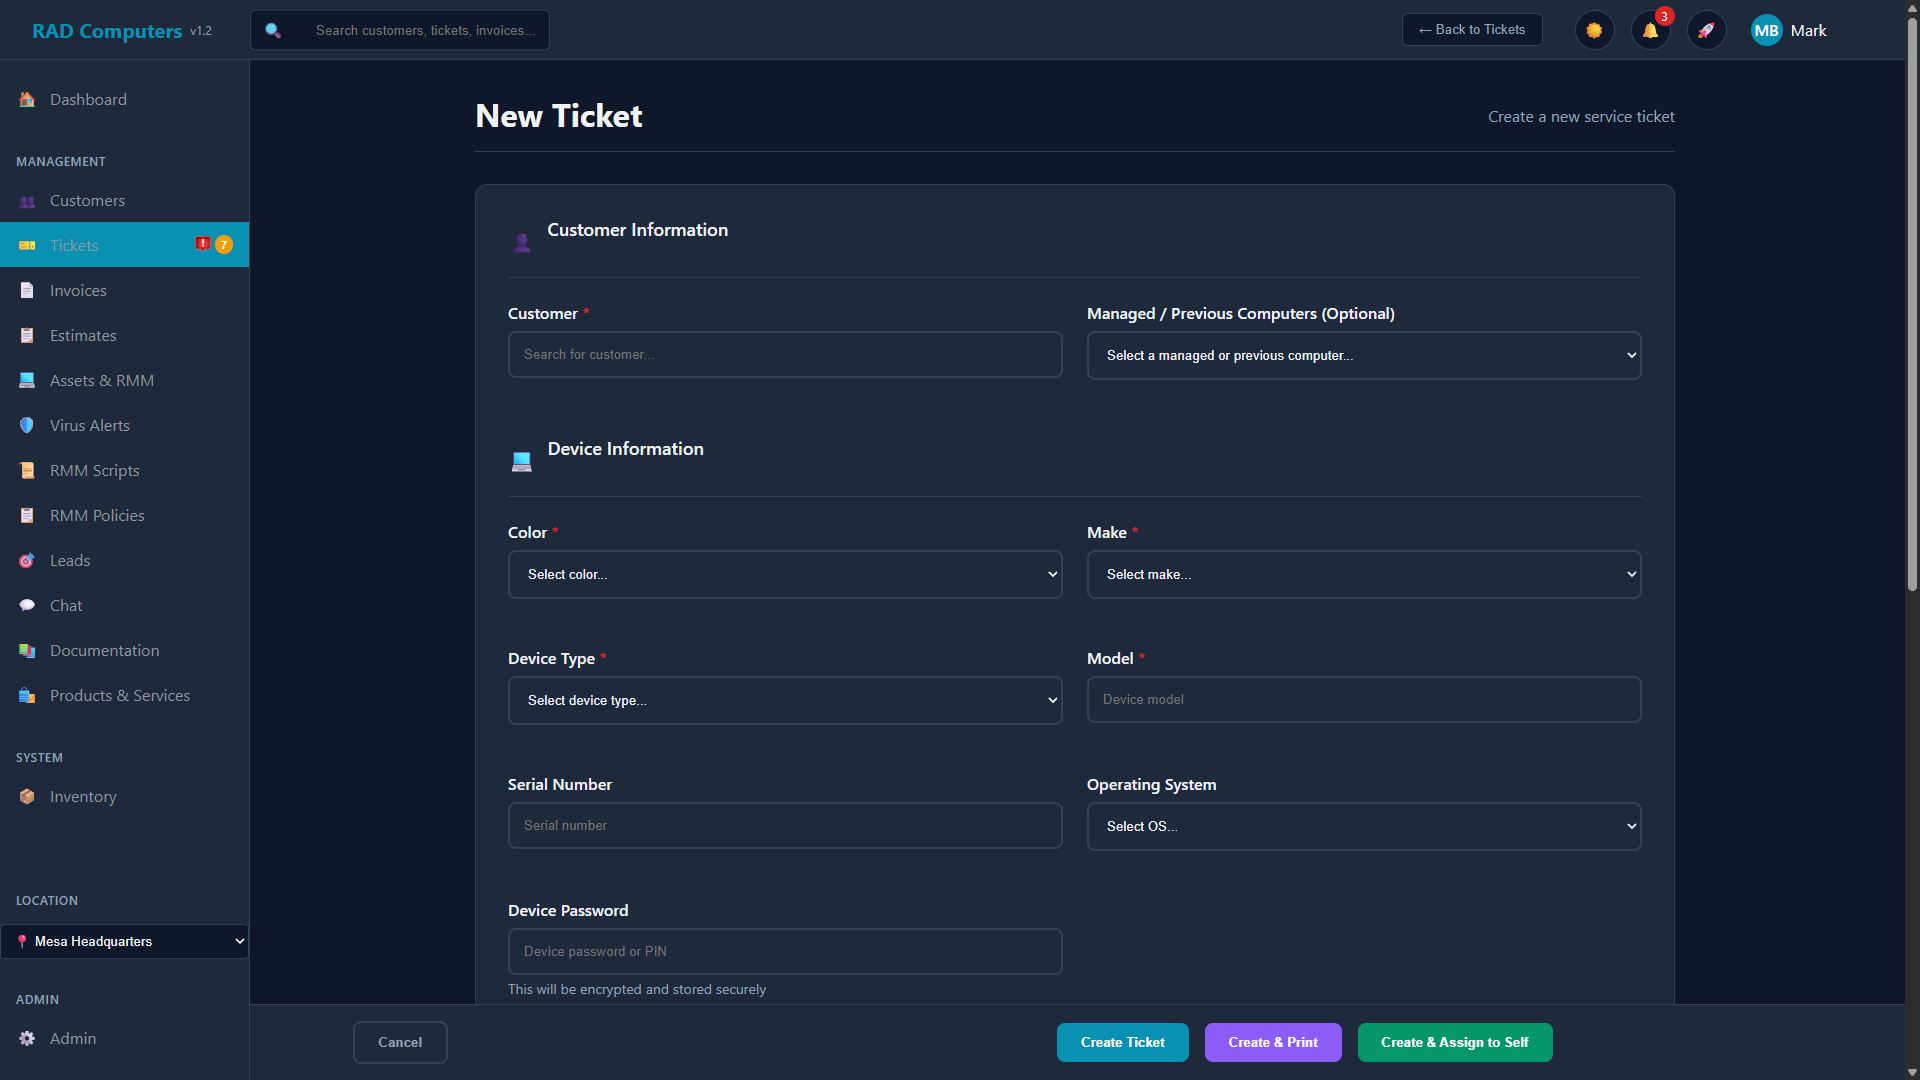Switch to the Invoices section
The image size is (1920, 1080).
coord(78,290)
